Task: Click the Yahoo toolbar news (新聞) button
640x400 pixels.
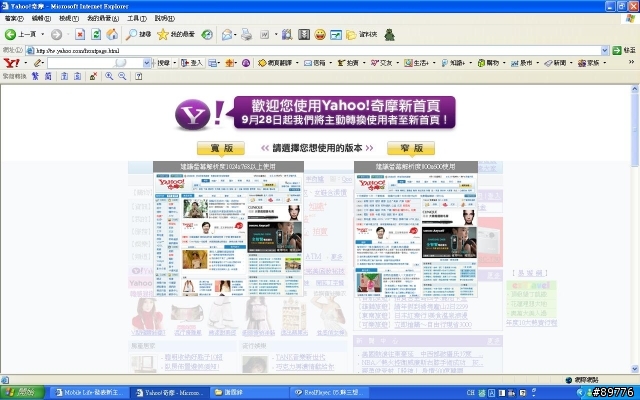Action: (556, 63)
